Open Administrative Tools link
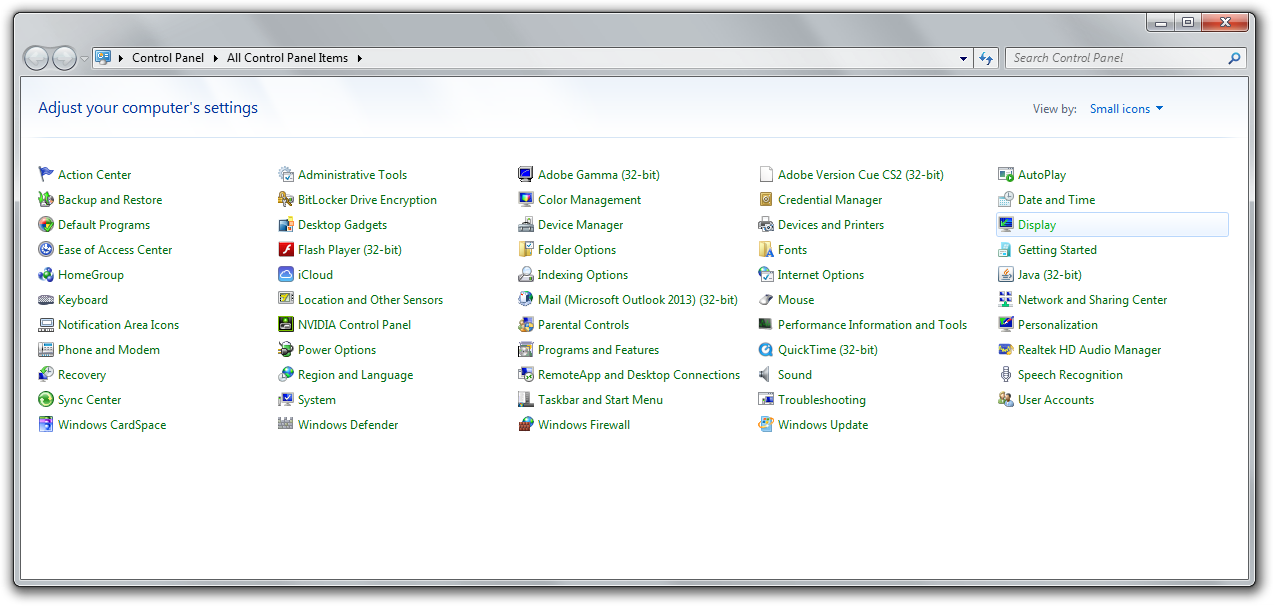This screenshot has height=606, width=1274. coord(352,174)
